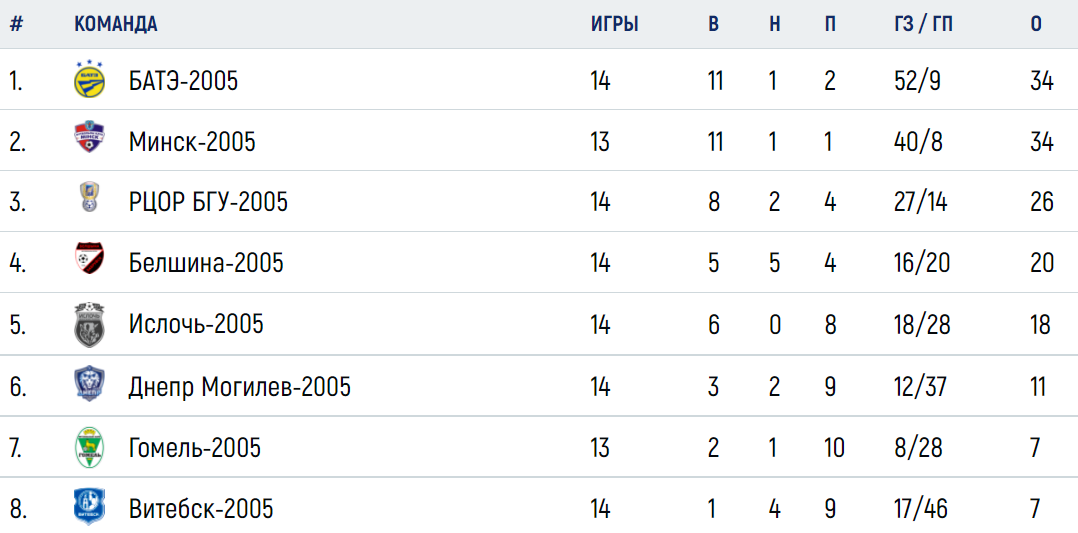Select the 52/9 goals cell for БАТЭ-2005

pos(914,82)
